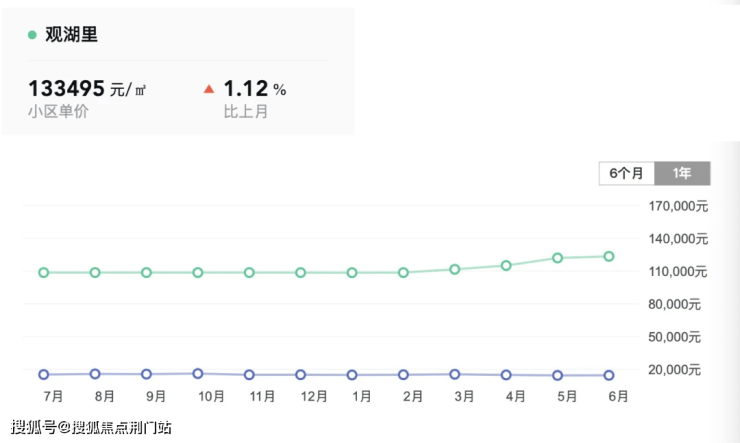This screenshot has height=443, width=740.
Task: Select the purple line's 7月 data point
Action: (44, 374)
